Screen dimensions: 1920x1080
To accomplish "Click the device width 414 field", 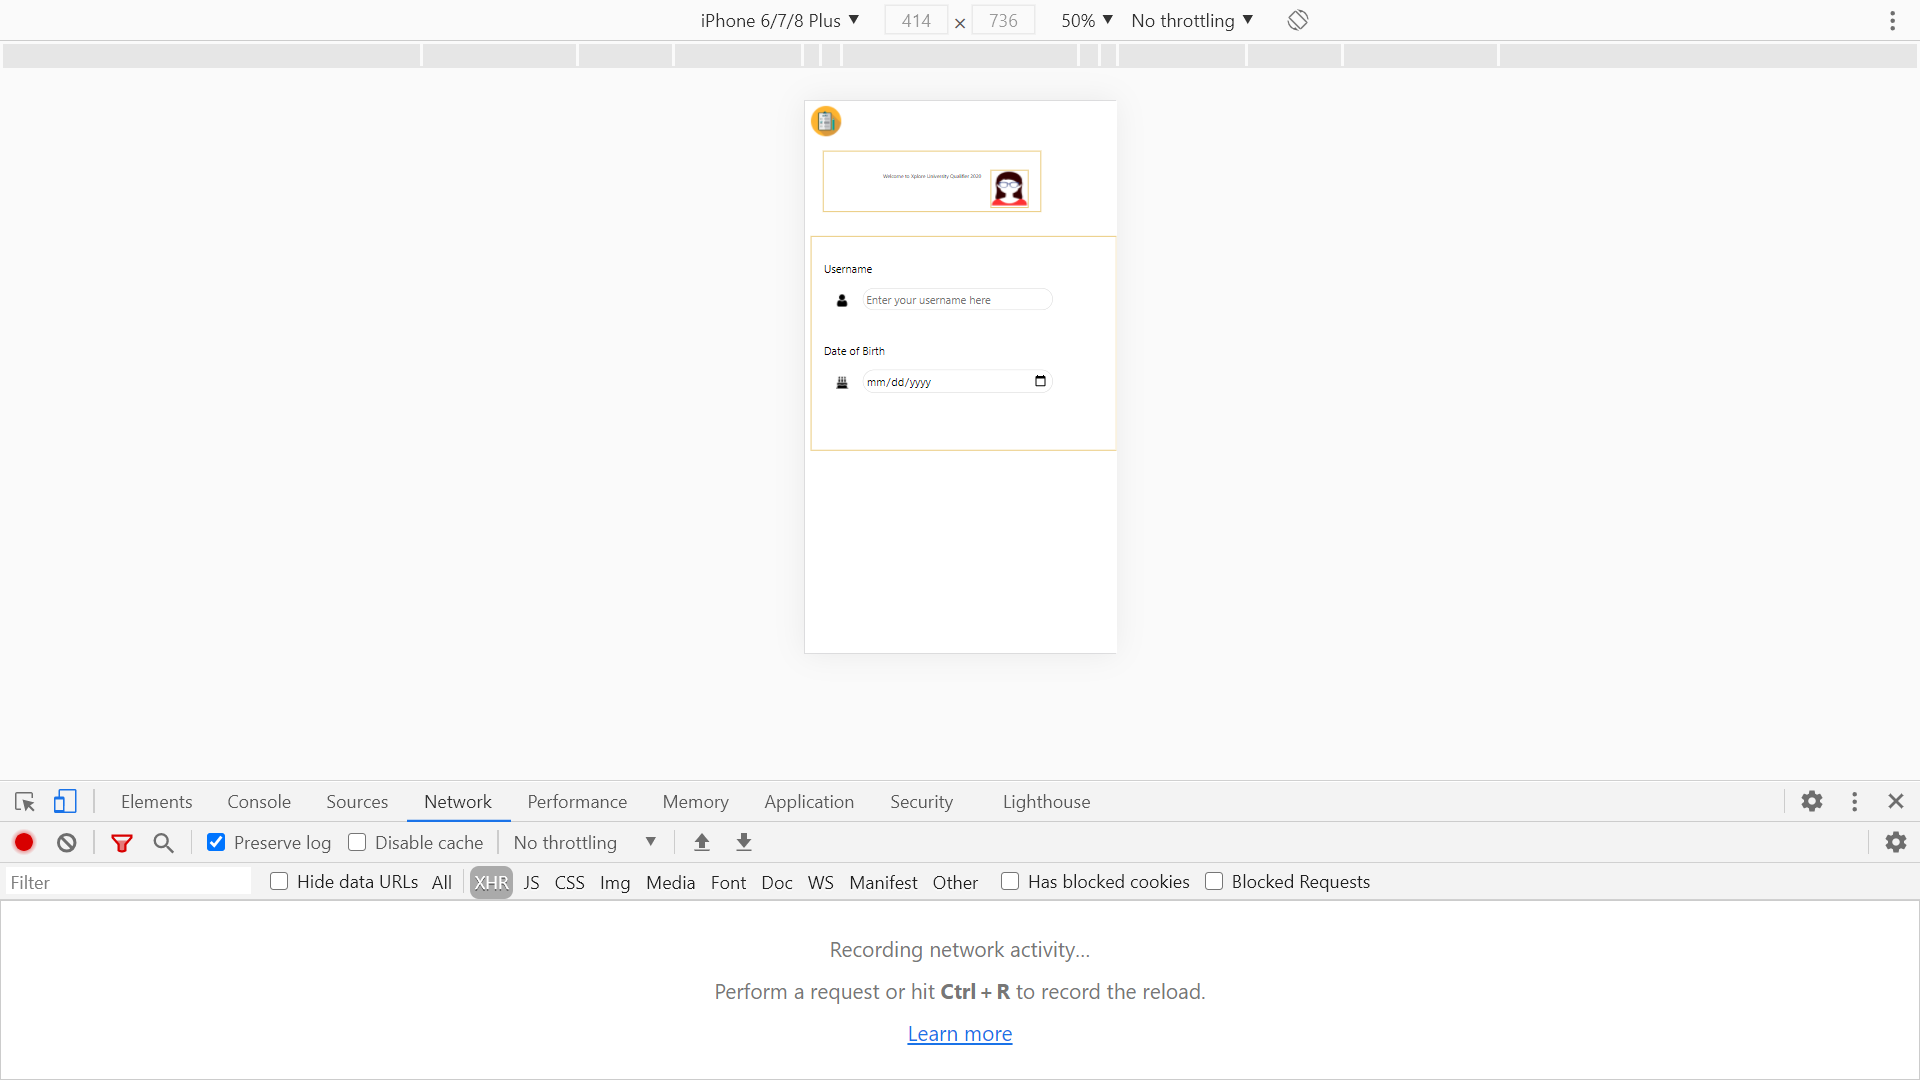I will (916, 20).
